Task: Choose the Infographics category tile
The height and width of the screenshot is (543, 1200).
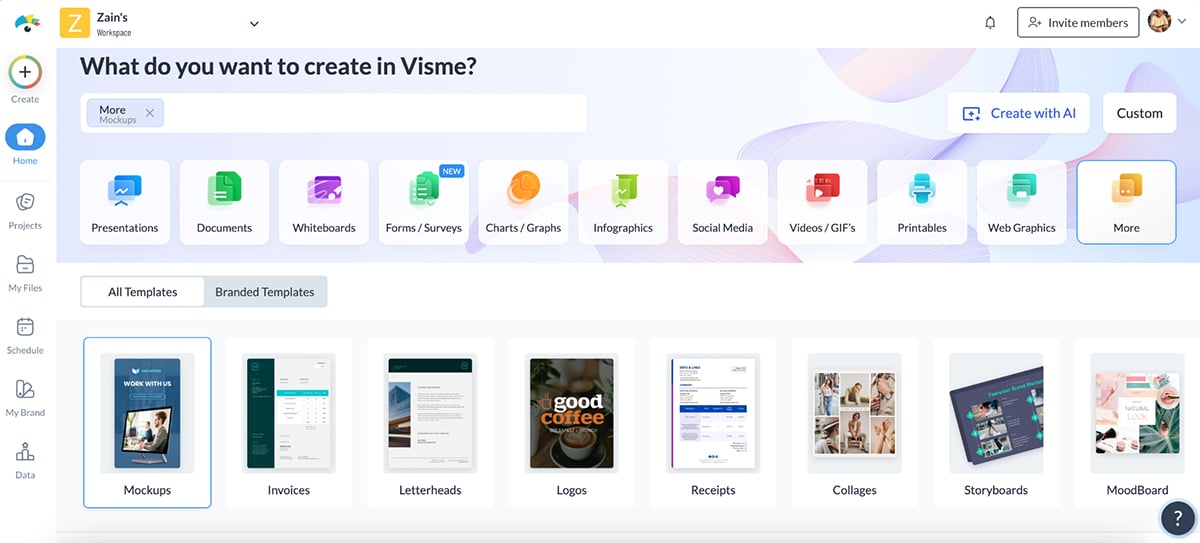Action: [x=623, y=202]
